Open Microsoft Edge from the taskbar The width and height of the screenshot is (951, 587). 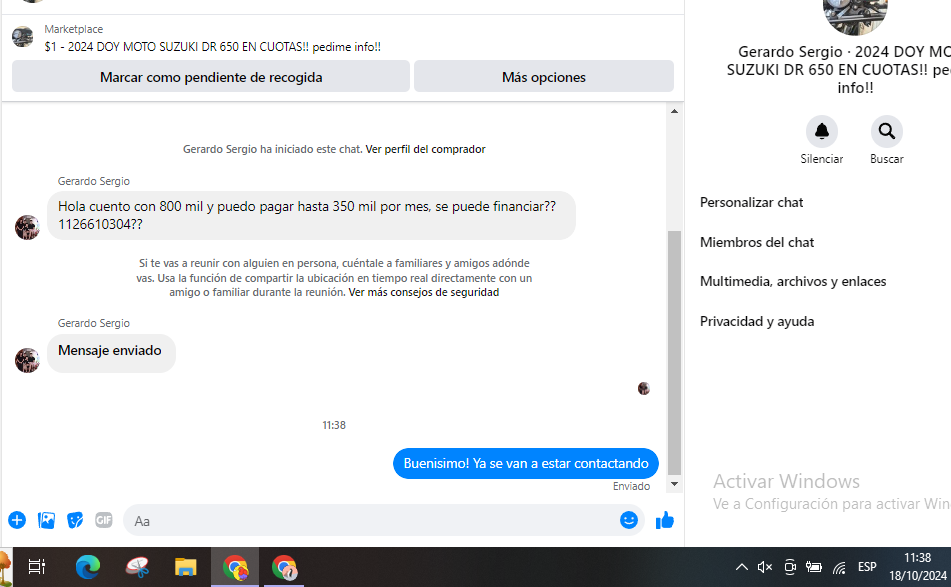click(x=88, y=568)
